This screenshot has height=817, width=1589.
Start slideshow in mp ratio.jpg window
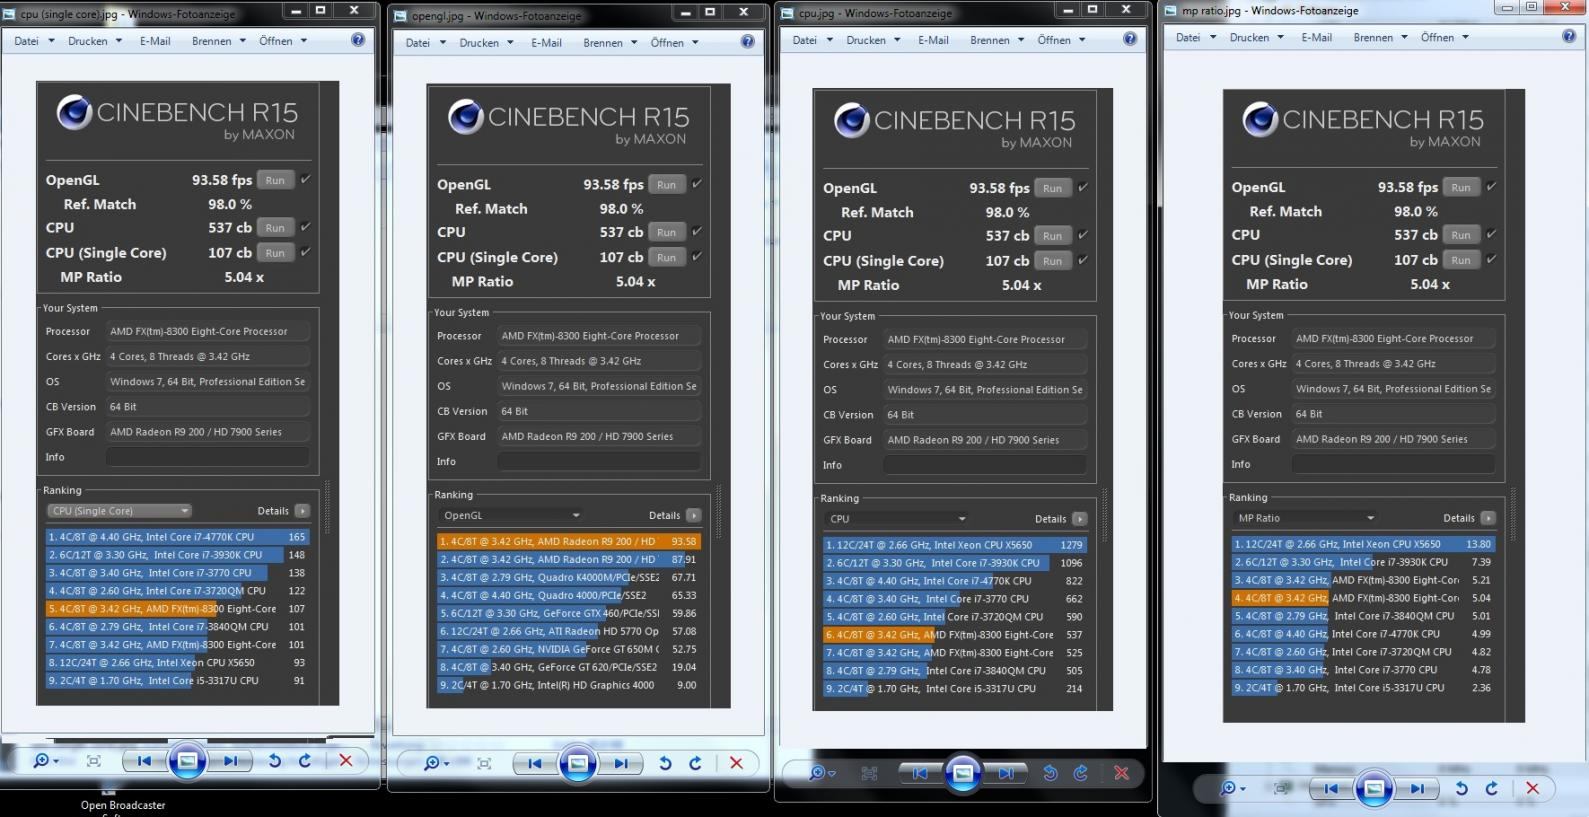point(1374,788)
